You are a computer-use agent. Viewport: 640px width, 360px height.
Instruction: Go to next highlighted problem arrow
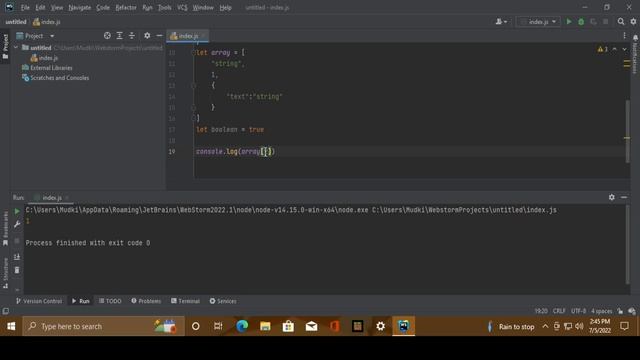(624, 49)
